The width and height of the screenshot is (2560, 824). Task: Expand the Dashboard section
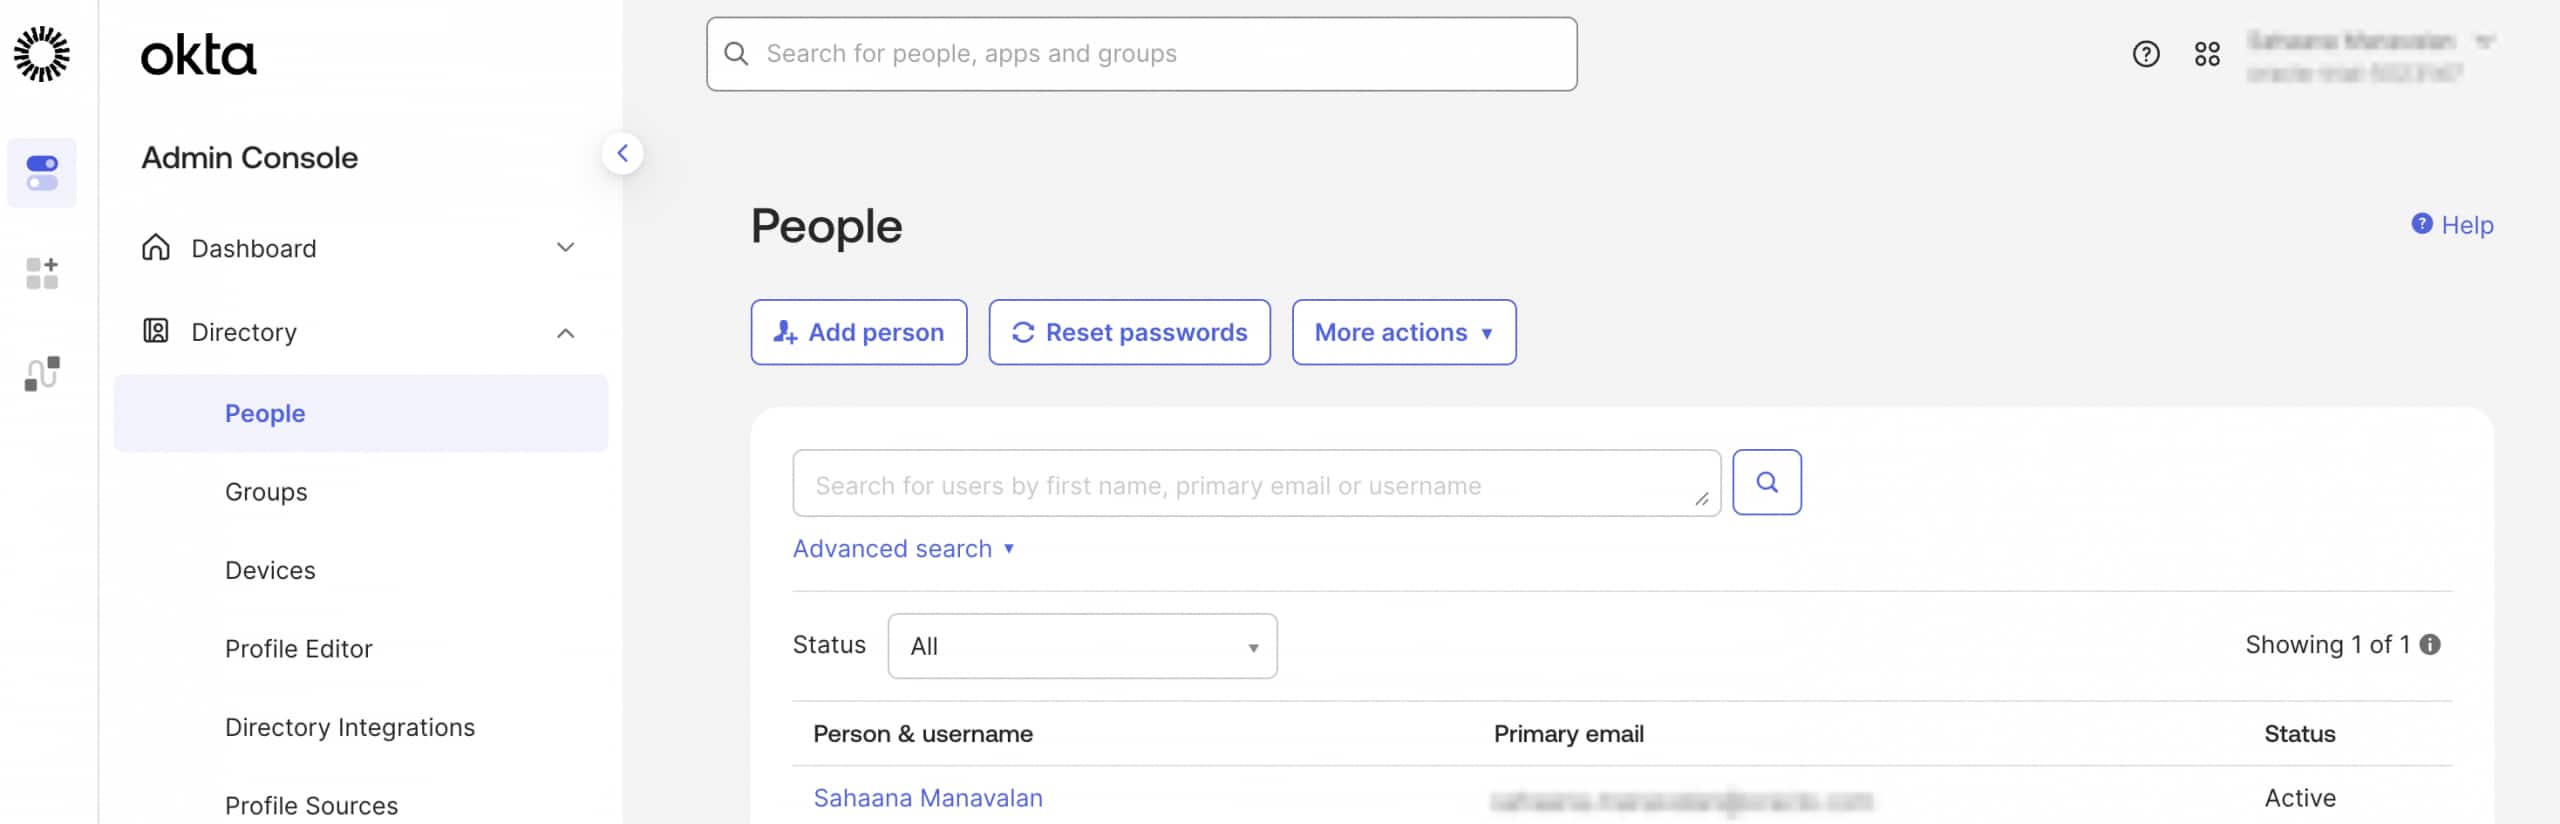point(566,248)
